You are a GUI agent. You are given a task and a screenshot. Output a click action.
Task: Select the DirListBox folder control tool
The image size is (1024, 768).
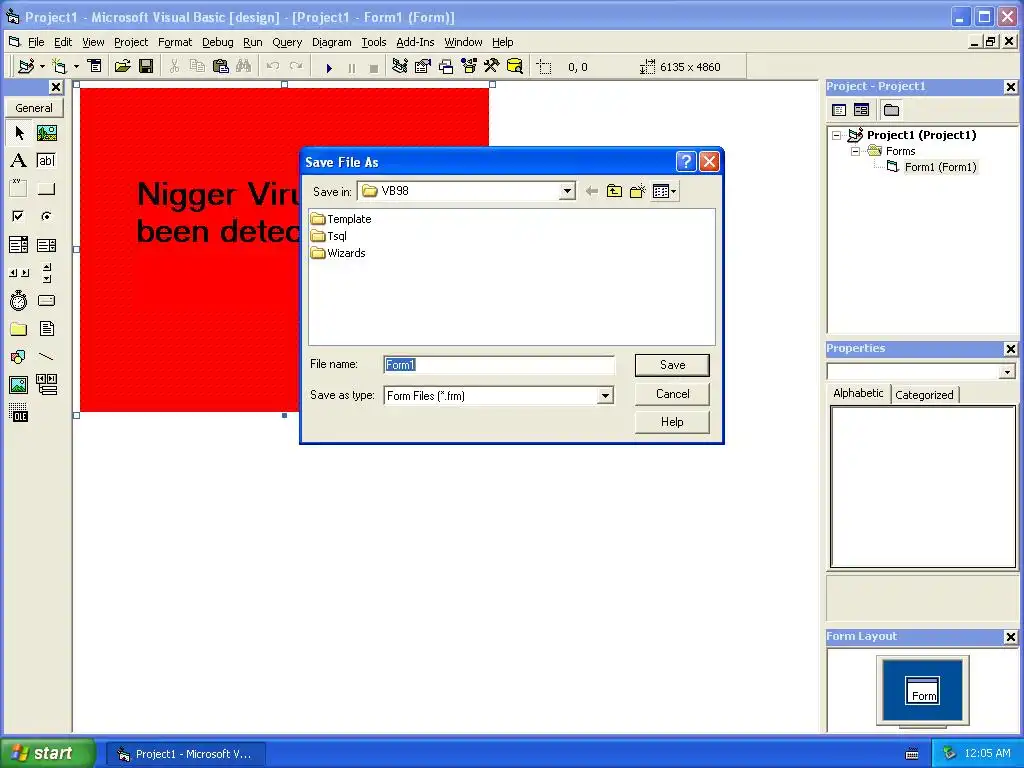[19, 329]
